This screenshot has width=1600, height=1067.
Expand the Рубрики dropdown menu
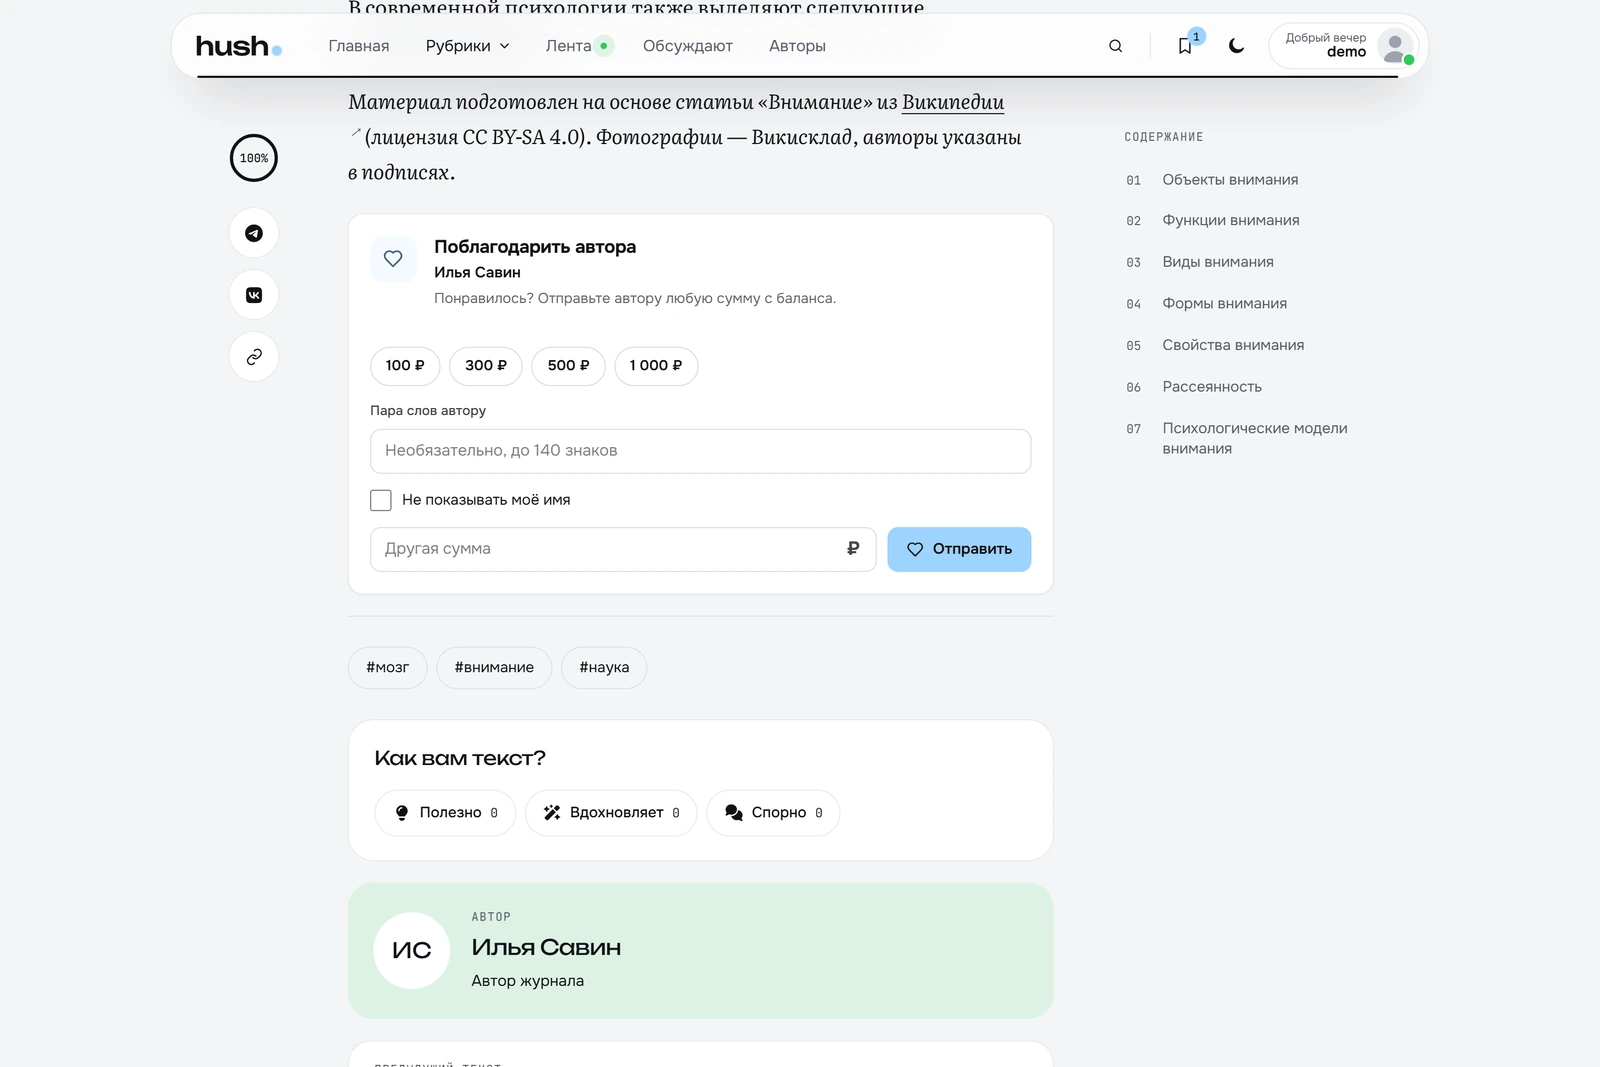click(467, 46)
